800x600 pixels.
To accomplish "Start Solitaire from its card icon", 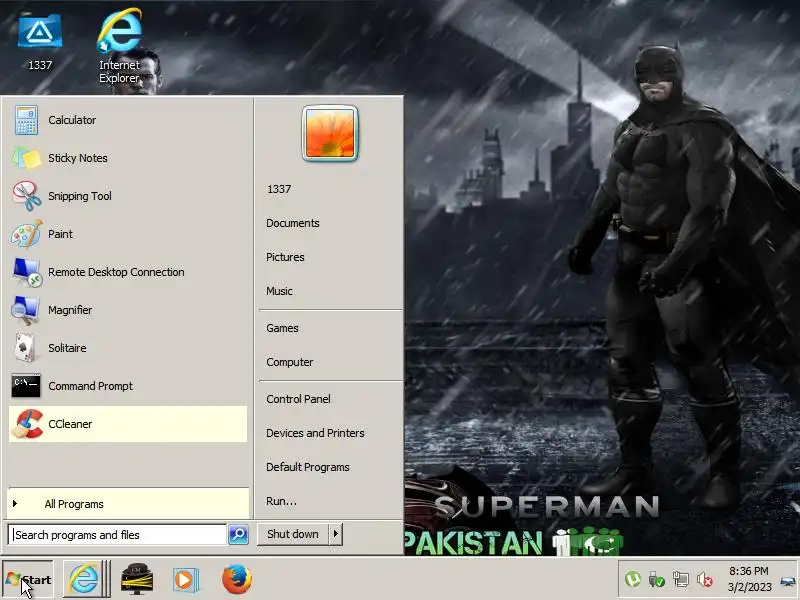I will pyautogui.click(x=24, y=348).
